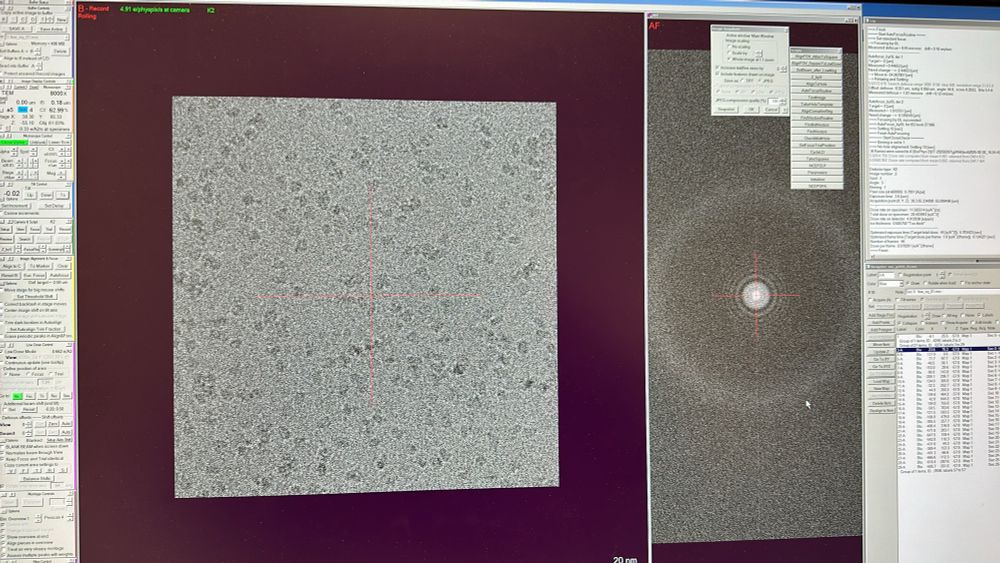The height and width of the screenshot is (563, 1000).
Task: Click the green Close Valves button
Action: coord(14,142)
